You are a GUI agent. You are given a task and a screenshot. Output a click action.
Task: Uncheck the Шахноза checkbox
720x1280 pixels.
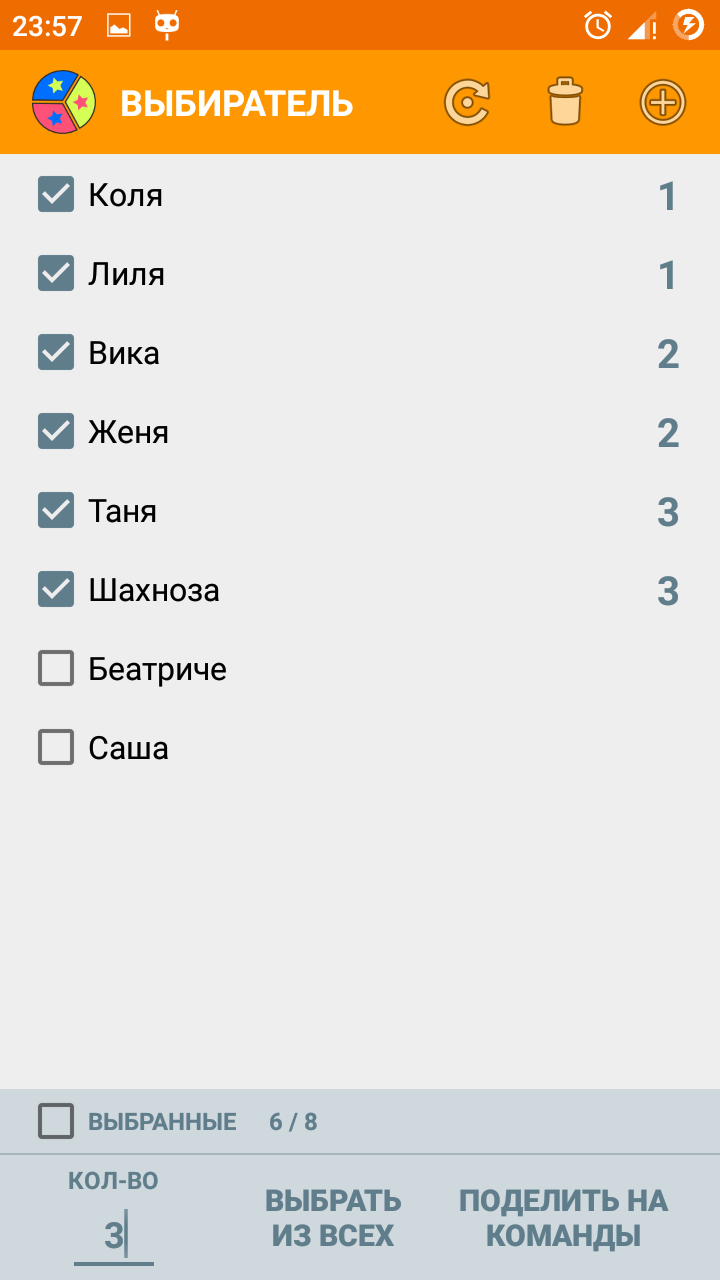[56, 589]
